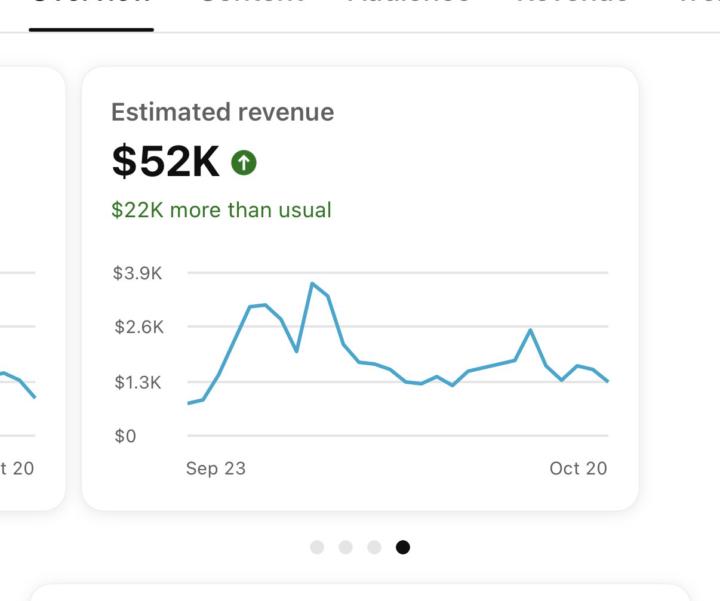Image resolution: width=720 pixels, height=601 pixels.
Task: Click the $2.6K axis label
Action: (x=139, y=327)
